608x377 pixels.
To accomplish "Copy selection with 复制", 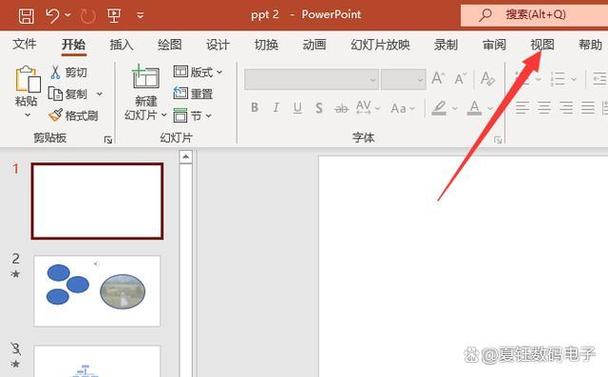I will pyautogui.click(x=68, y=94).
